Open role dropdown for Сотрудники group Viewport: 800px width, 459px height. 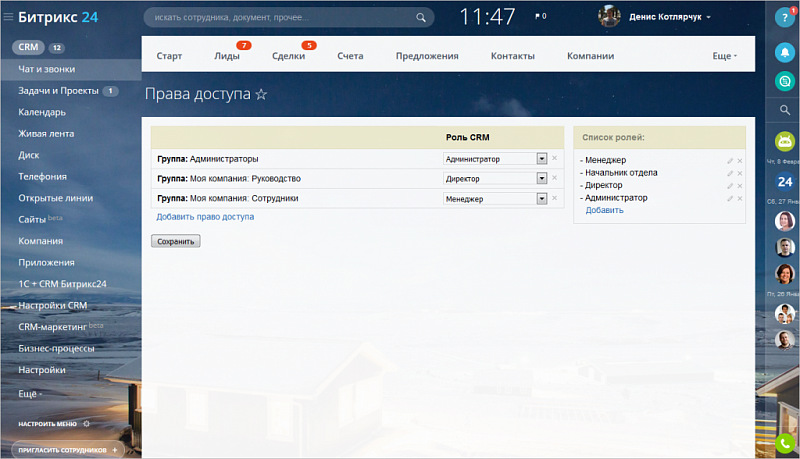pos(542,199)
